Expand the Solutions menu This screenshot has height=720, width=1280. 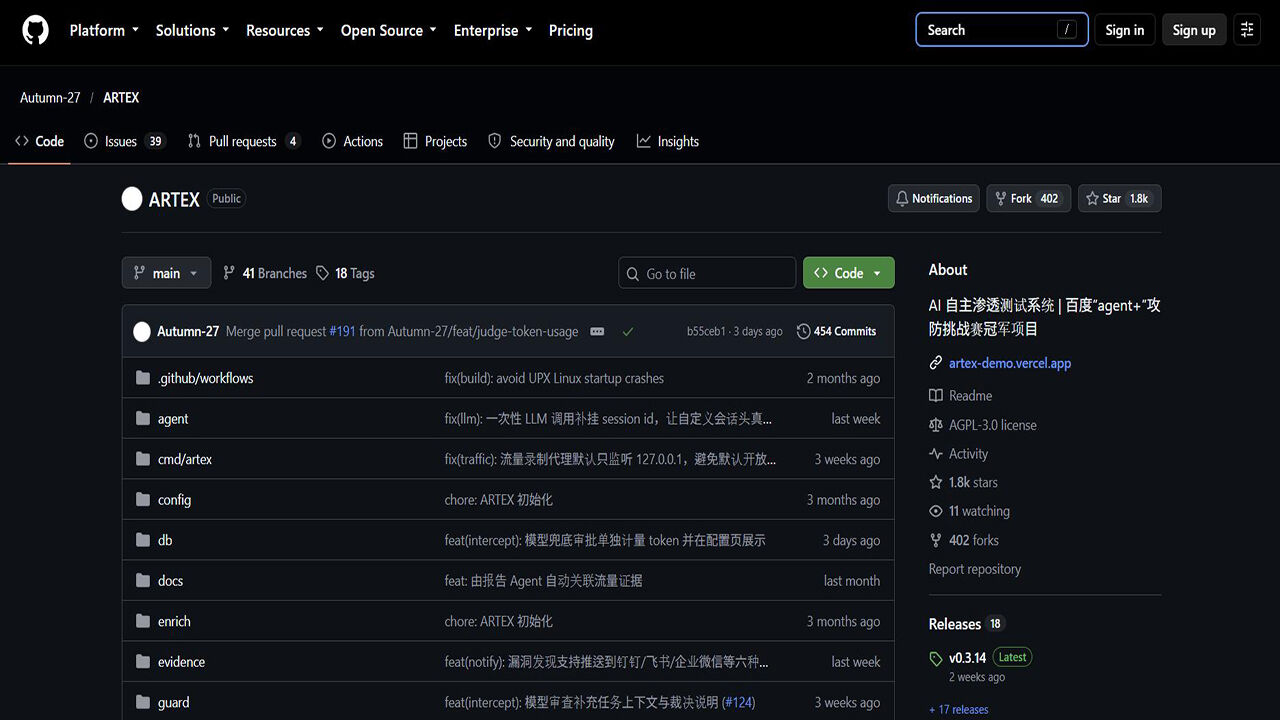coord(192,30)
